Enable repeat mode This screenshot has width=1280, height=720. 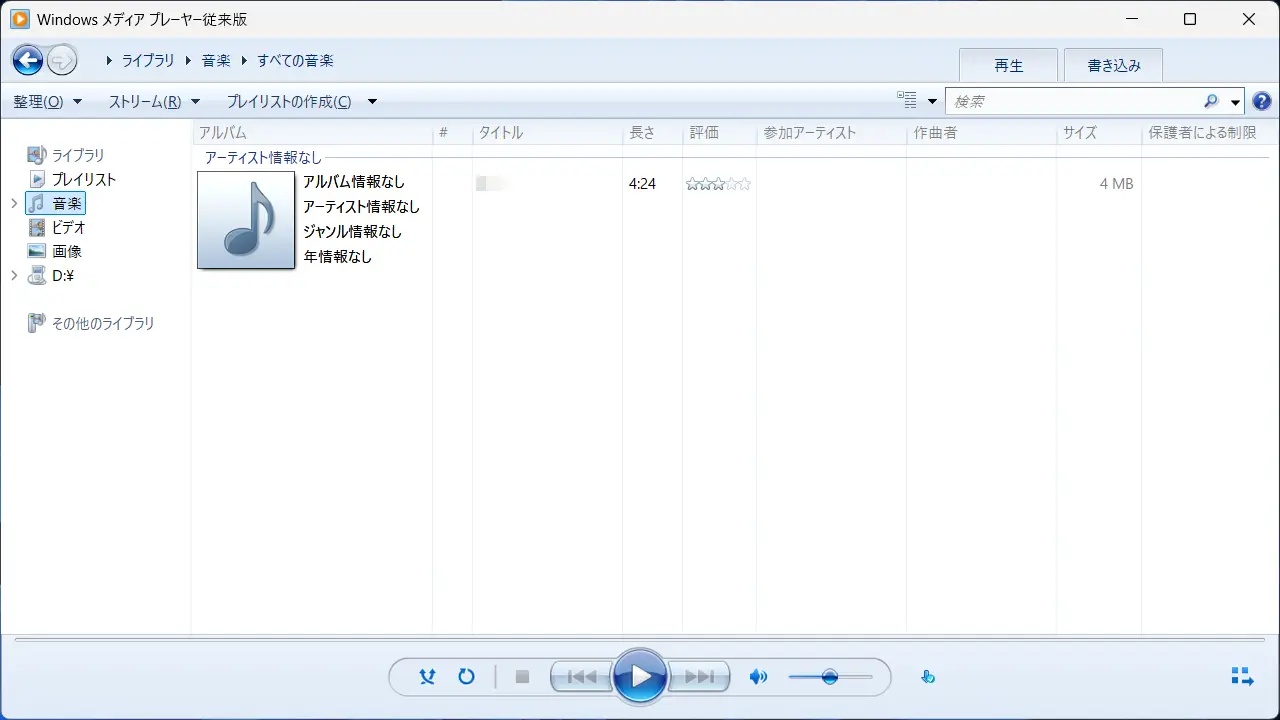(x=466, y=676)
